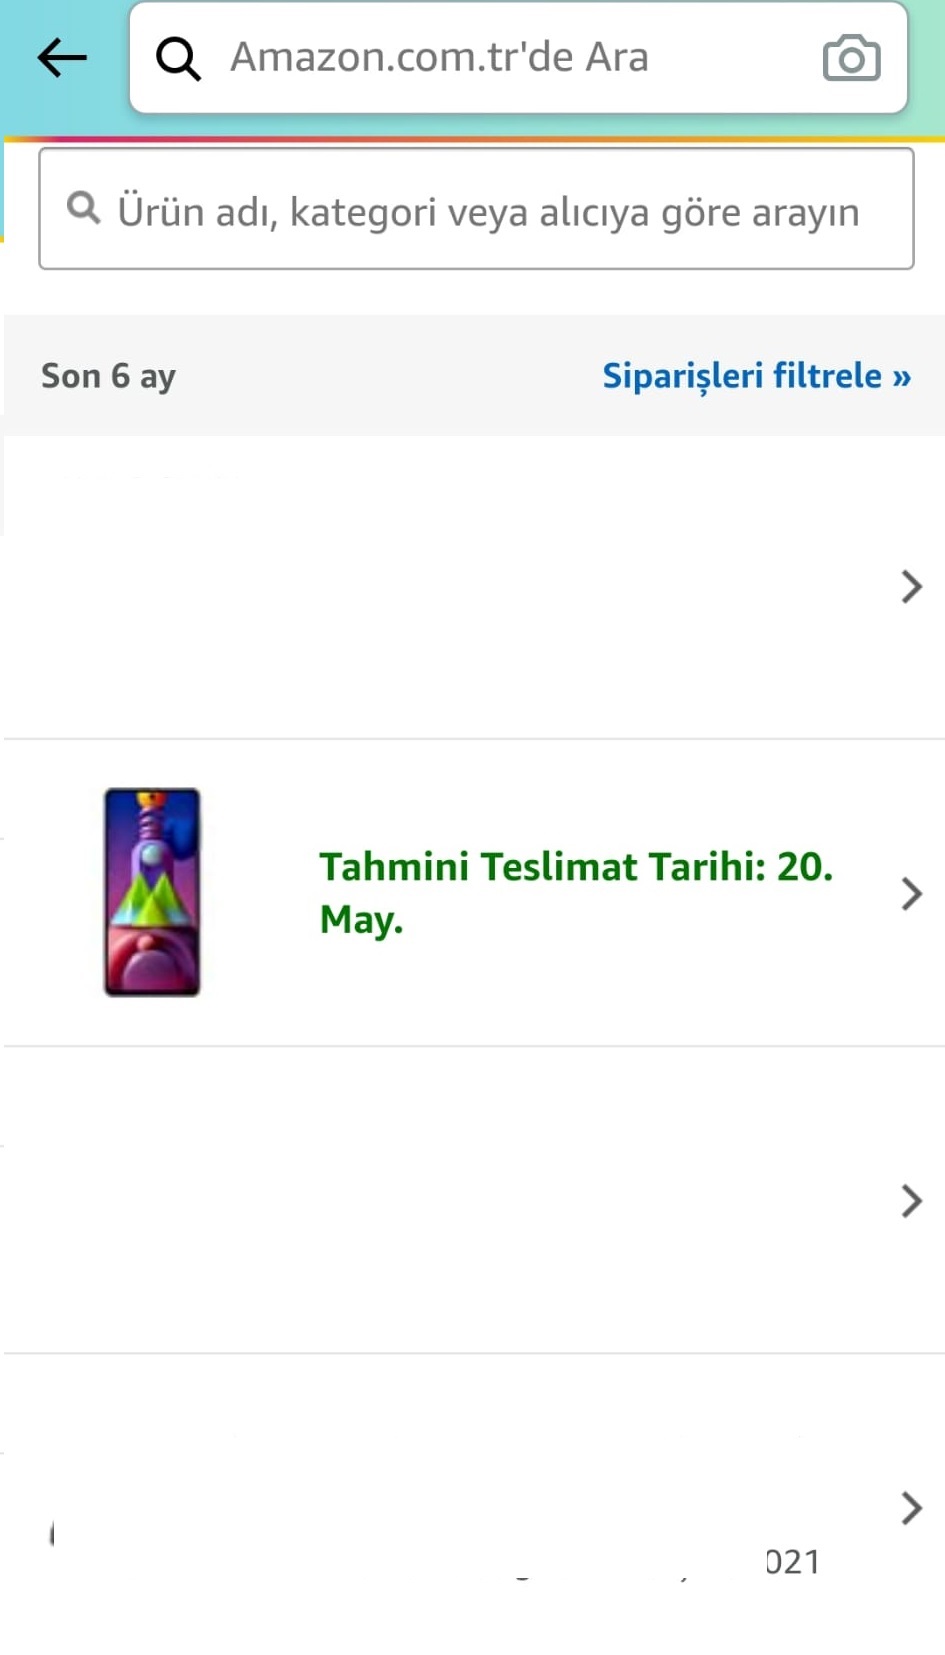Open the 'Tahmini Teslimat Tarihi: 20. May.' order

point(575,892)
